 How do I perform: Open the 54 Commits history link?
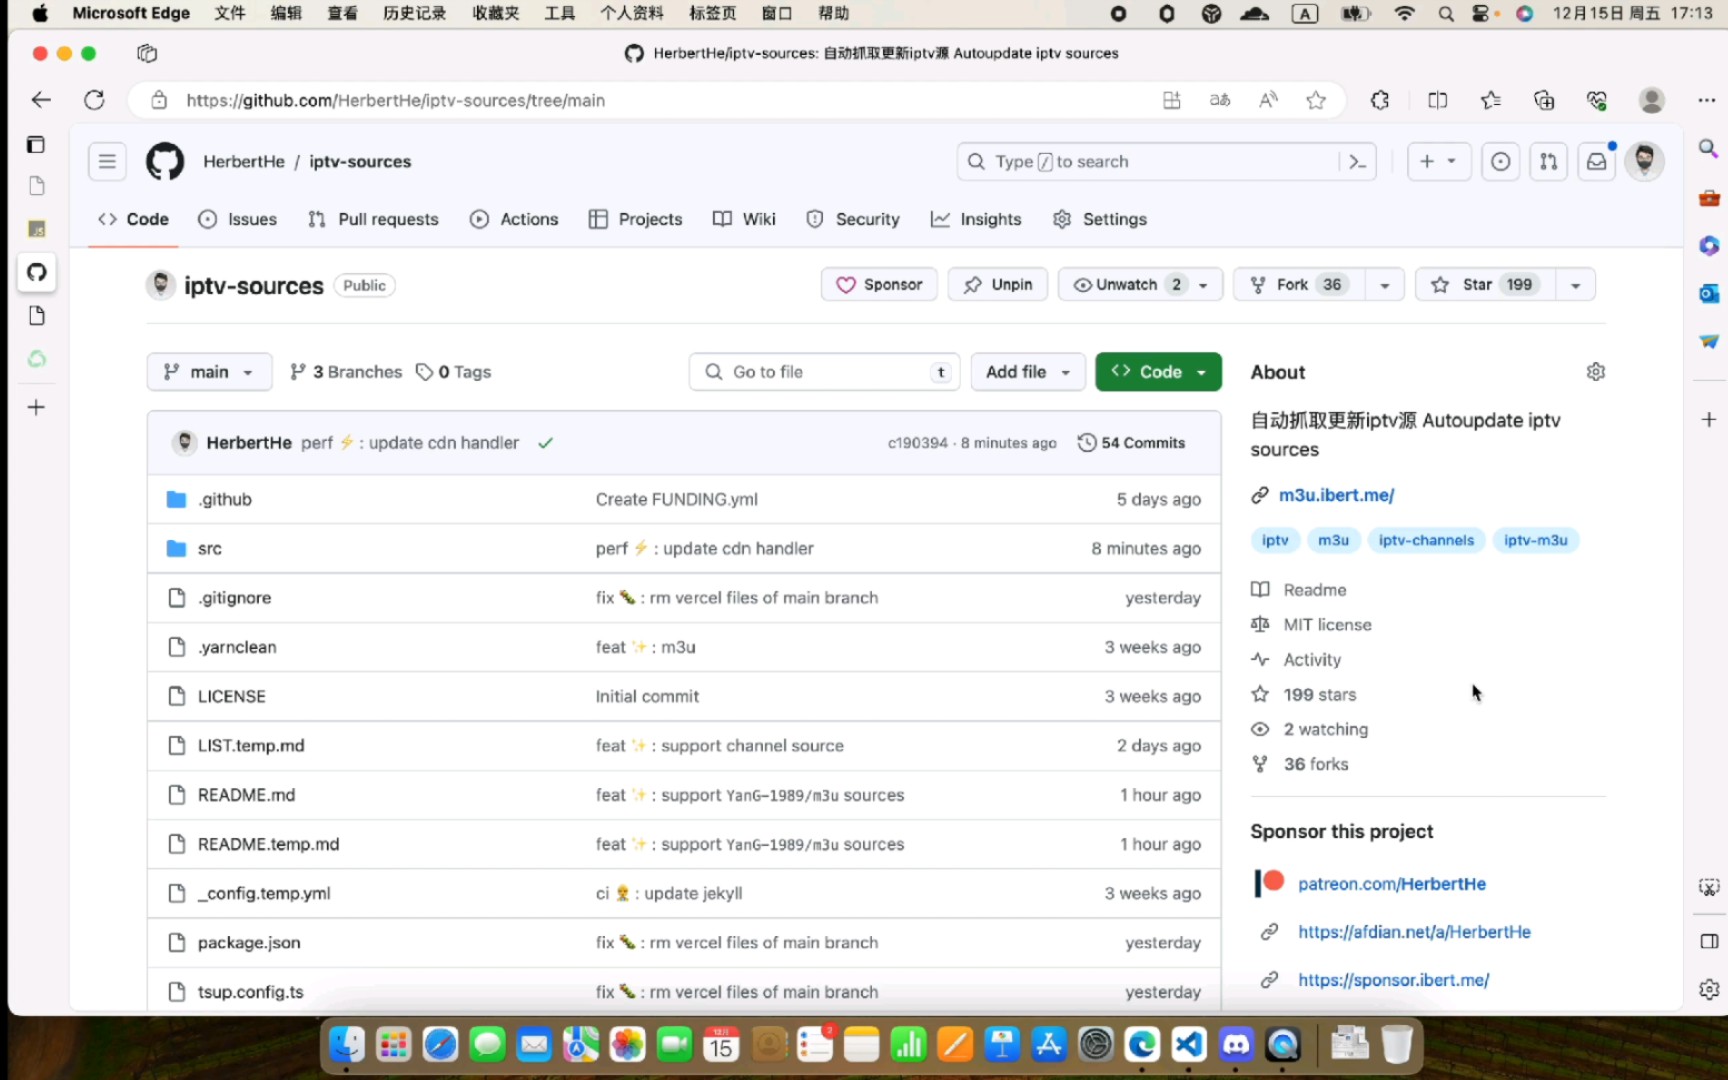[x=1131, y=443]
